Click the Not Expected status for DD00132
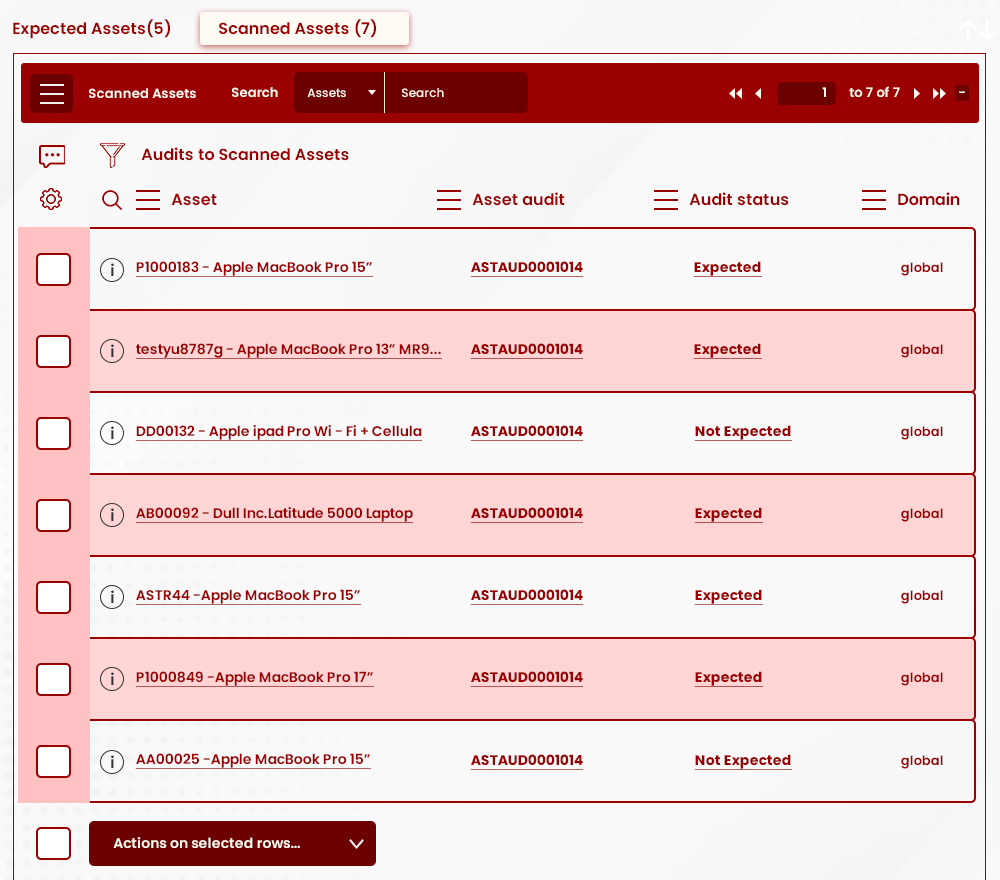The height and width of the screenshot is (880, 1000). tap(742, 431)
